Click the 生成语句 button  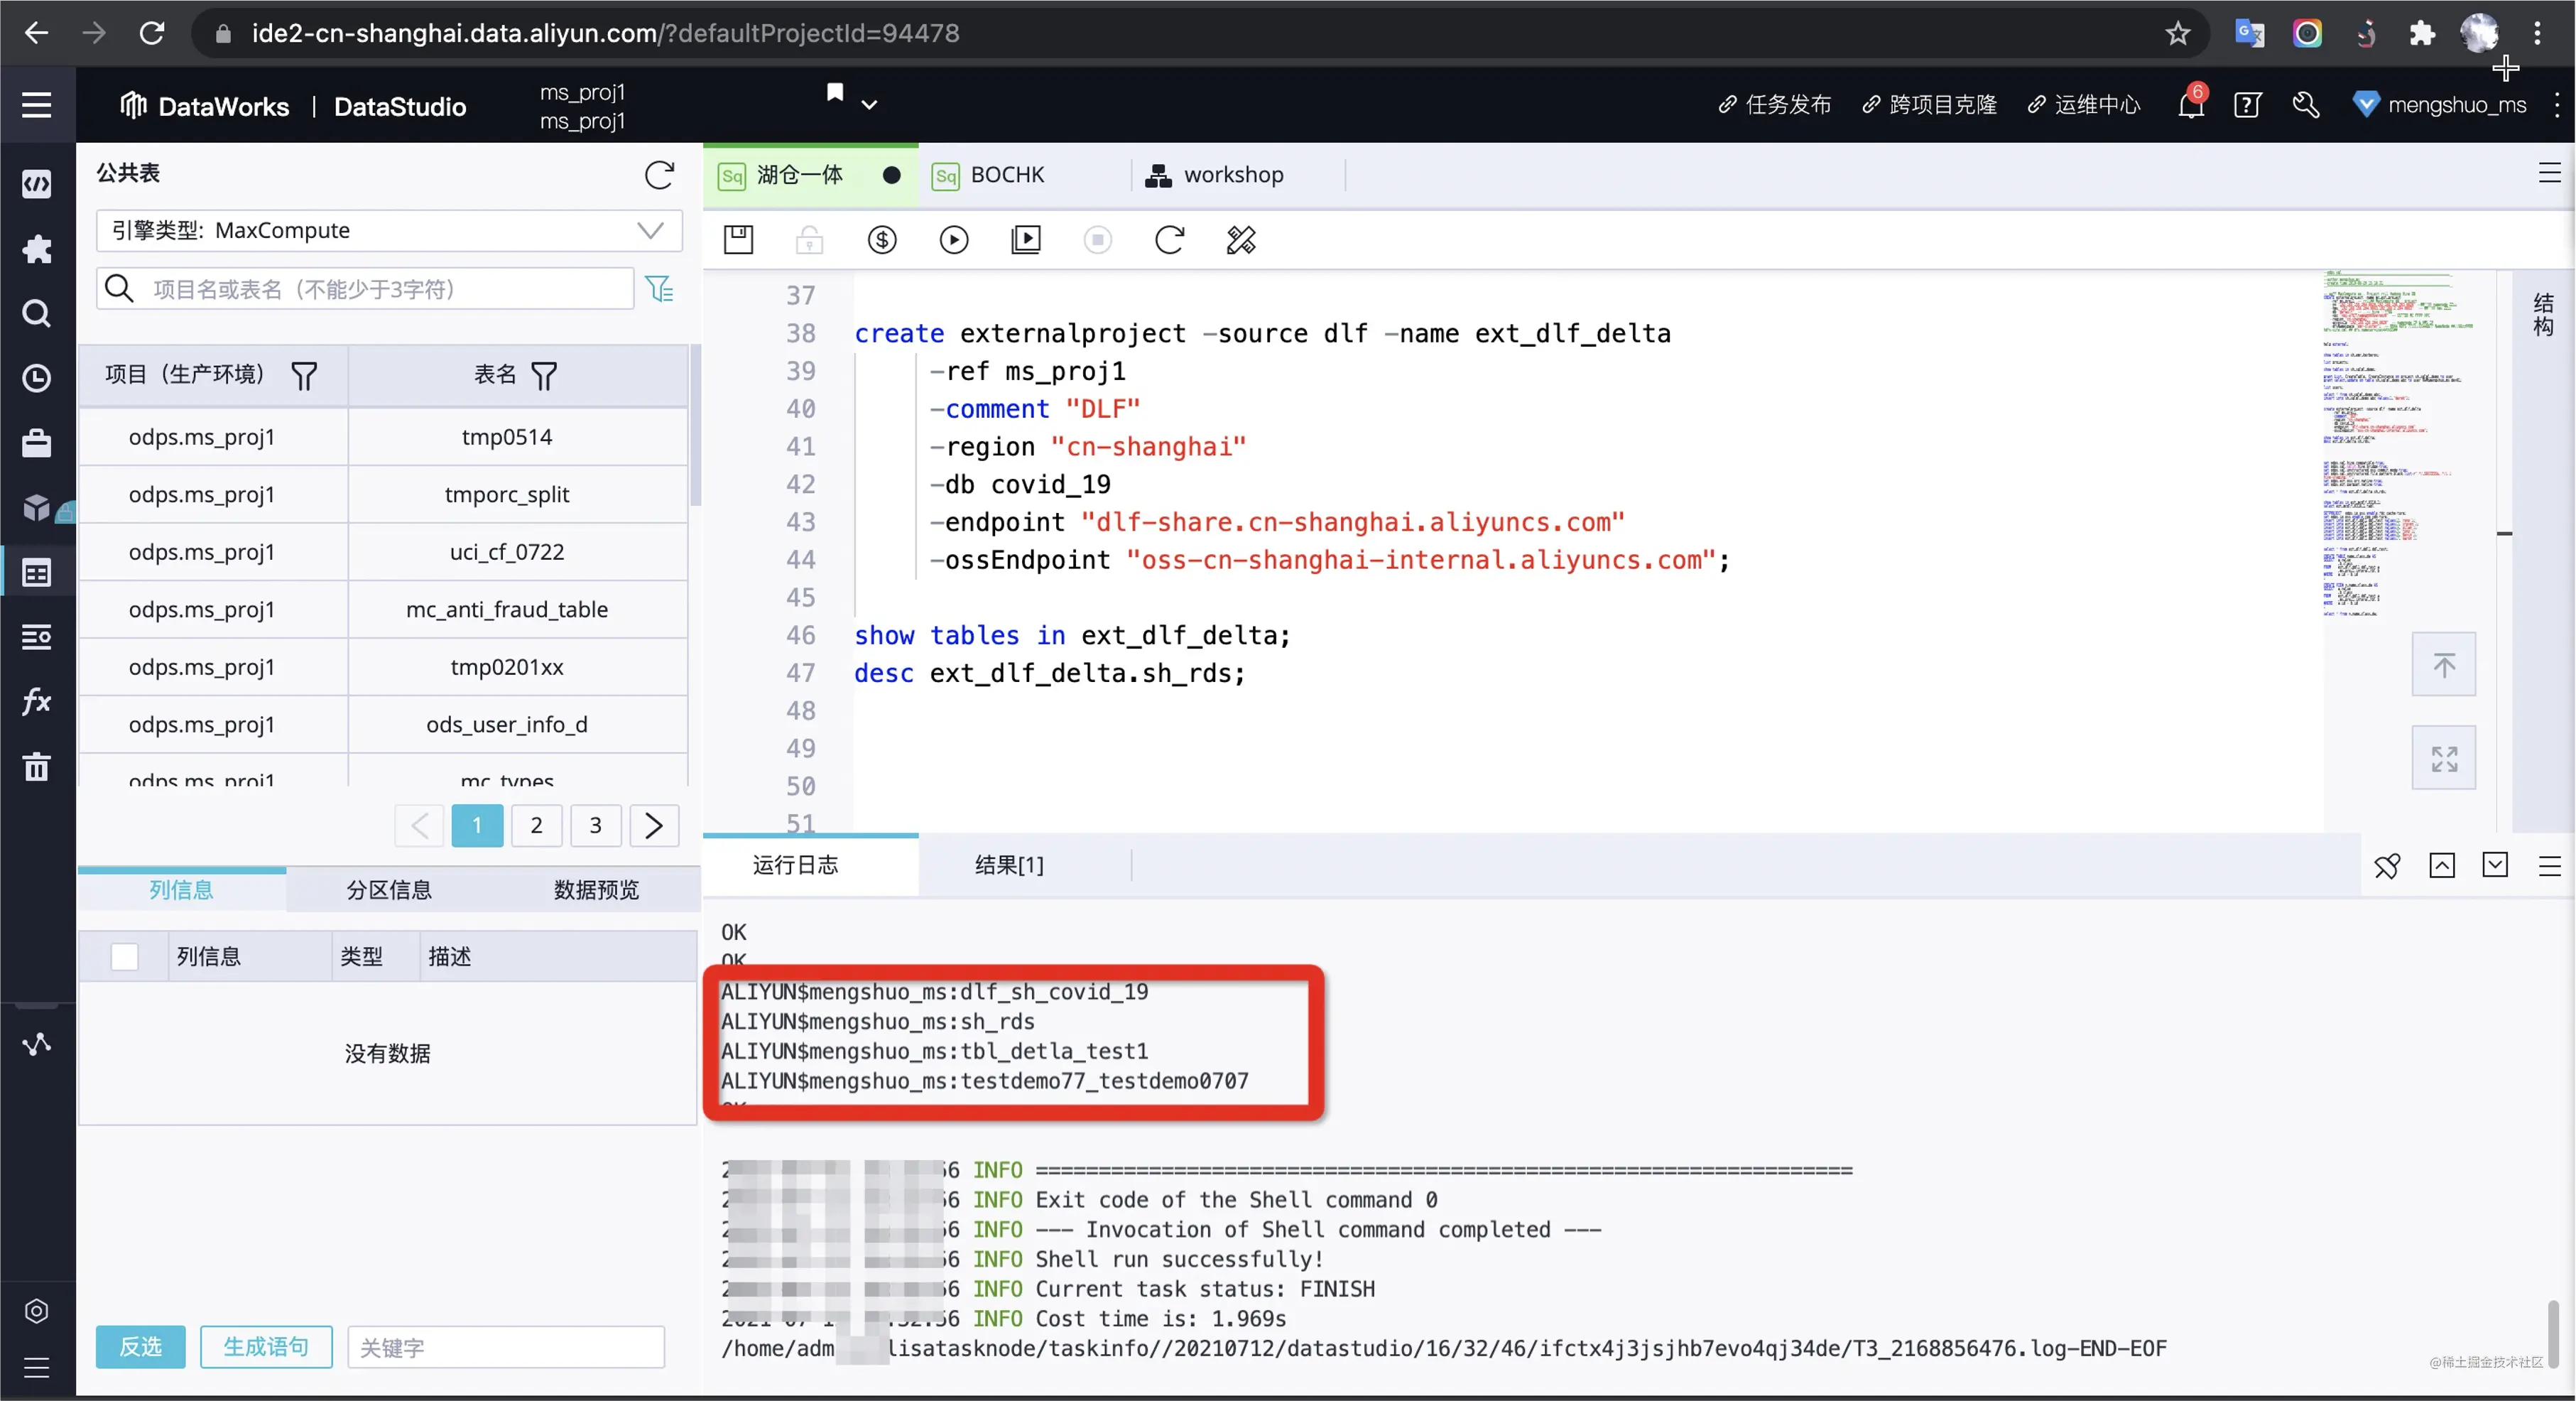pyautogui.click(x=266, y=1347)
